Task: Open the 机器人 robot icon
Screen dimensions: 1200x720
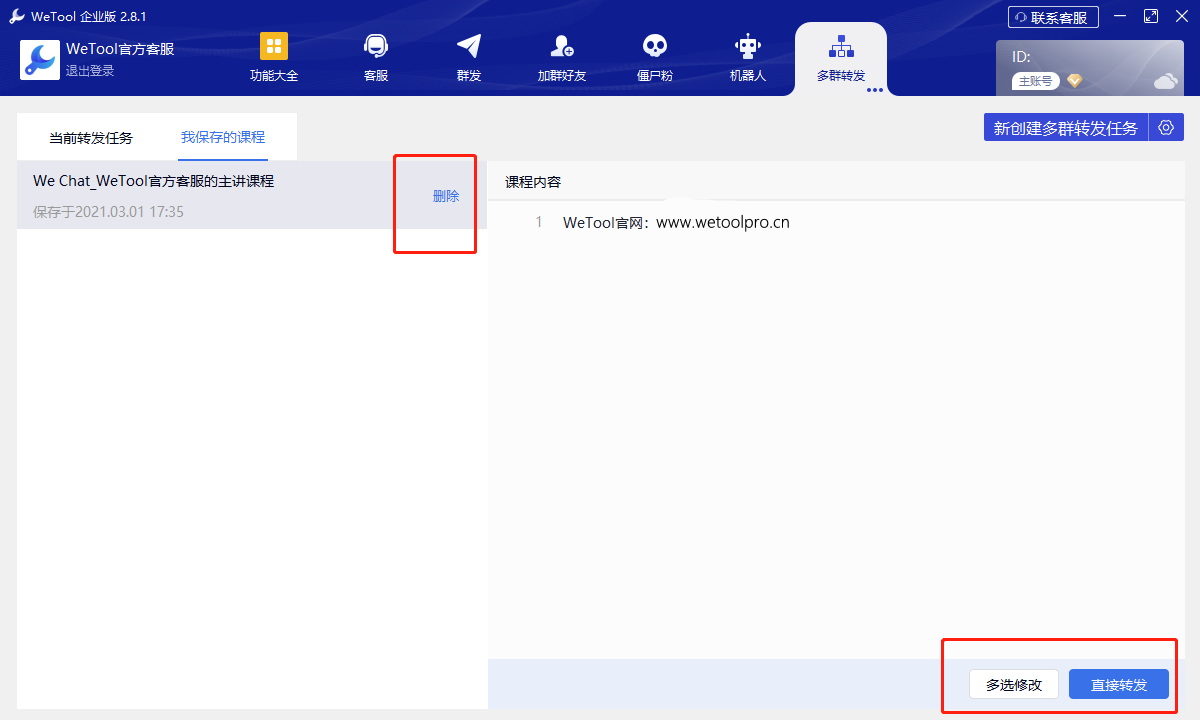Action: pos(748,46)
